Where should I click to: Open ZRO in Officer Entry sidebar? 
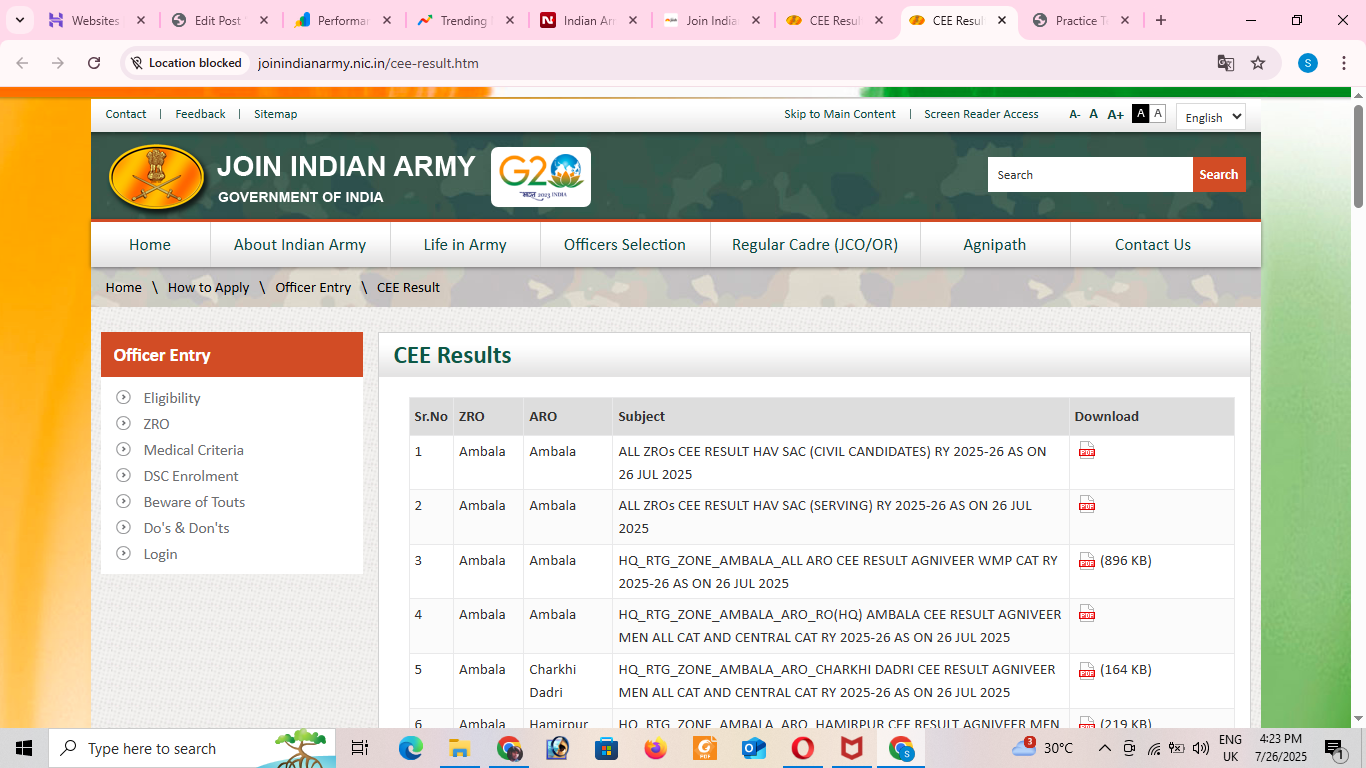156,424
